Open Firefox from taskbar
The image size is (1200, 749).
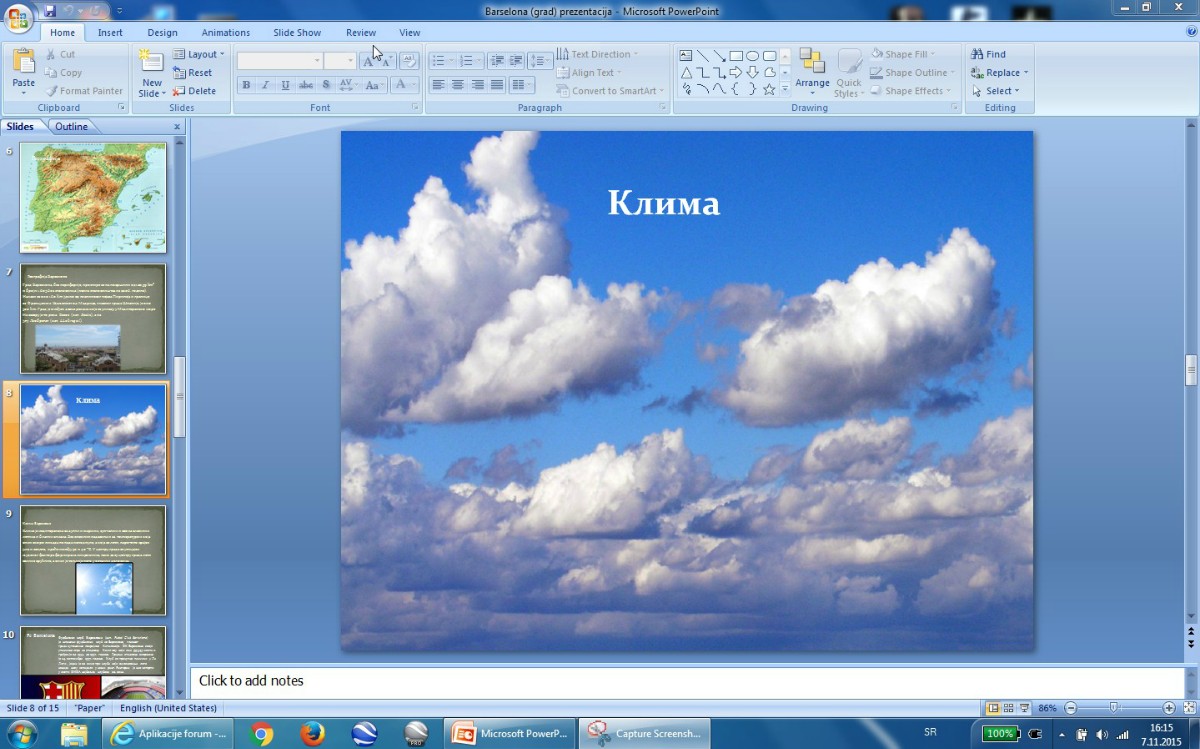click(313, 734)
